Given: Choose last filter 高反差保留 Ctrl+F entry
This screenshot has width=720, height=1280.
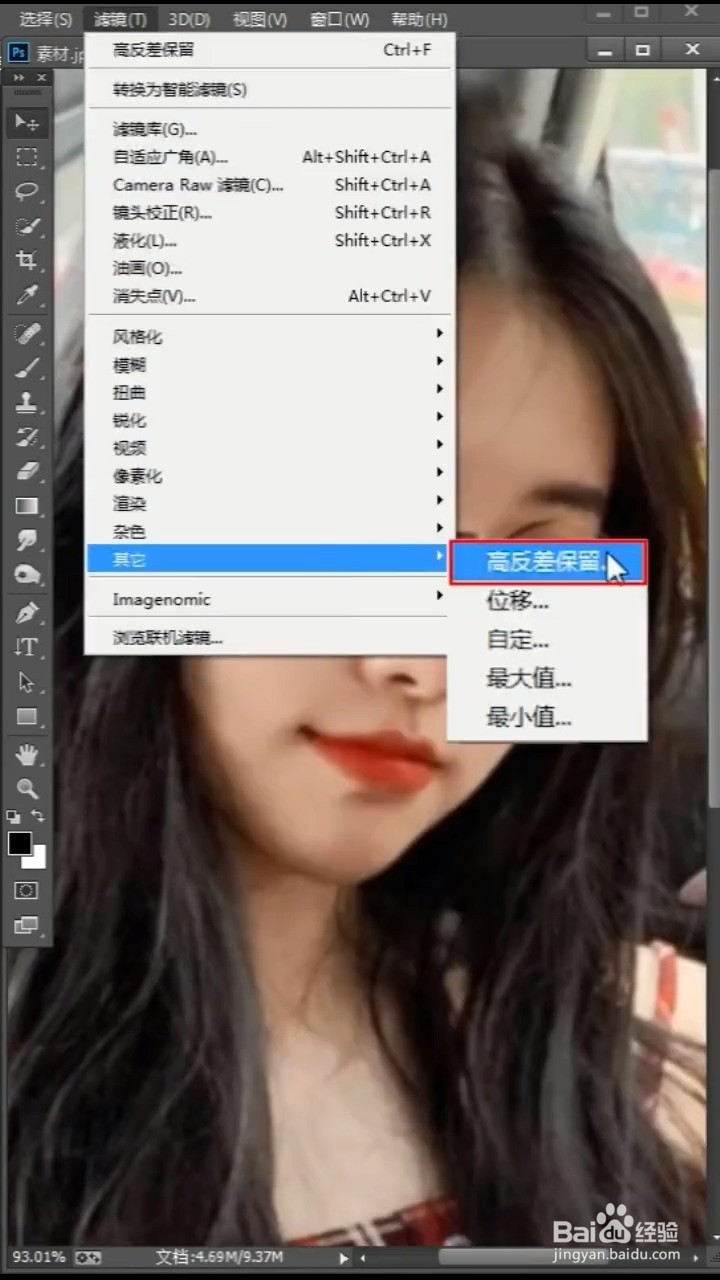Looking at the screenshot, I should pyautogui.click(x=270, y=50).
